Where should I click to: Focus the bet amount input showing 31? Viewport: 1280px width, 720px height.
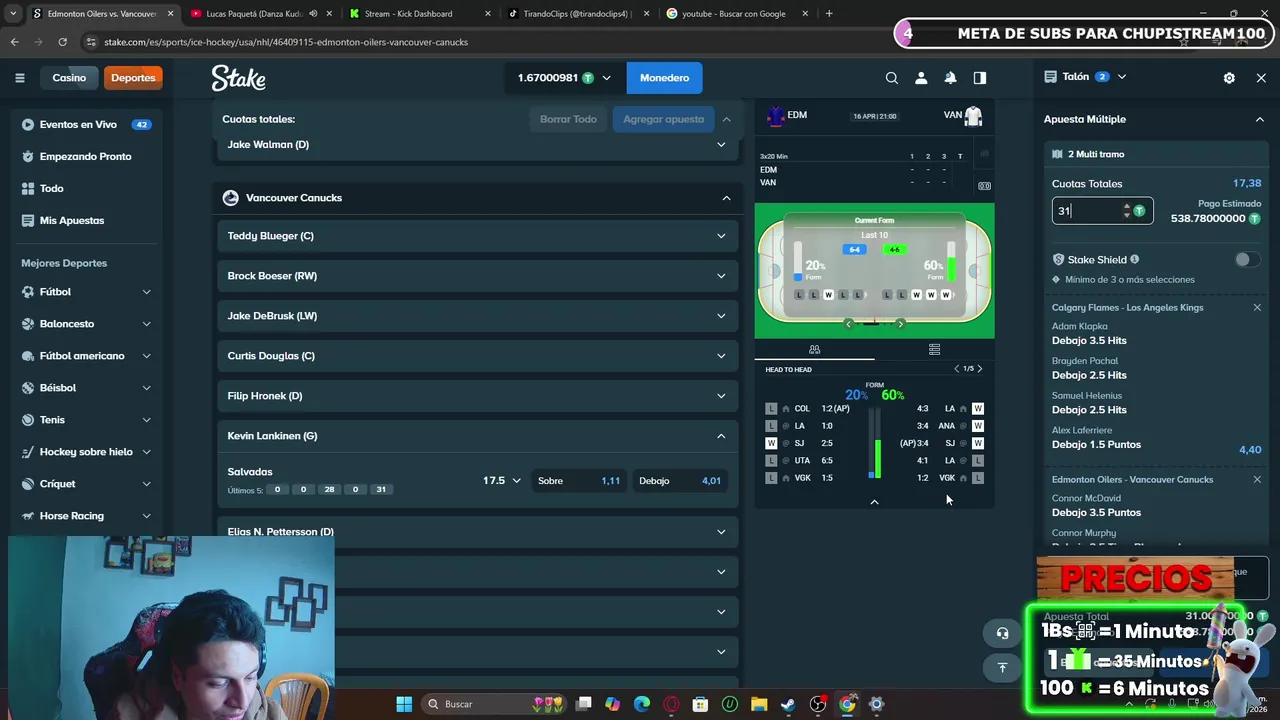click(x=1102, y=211)
